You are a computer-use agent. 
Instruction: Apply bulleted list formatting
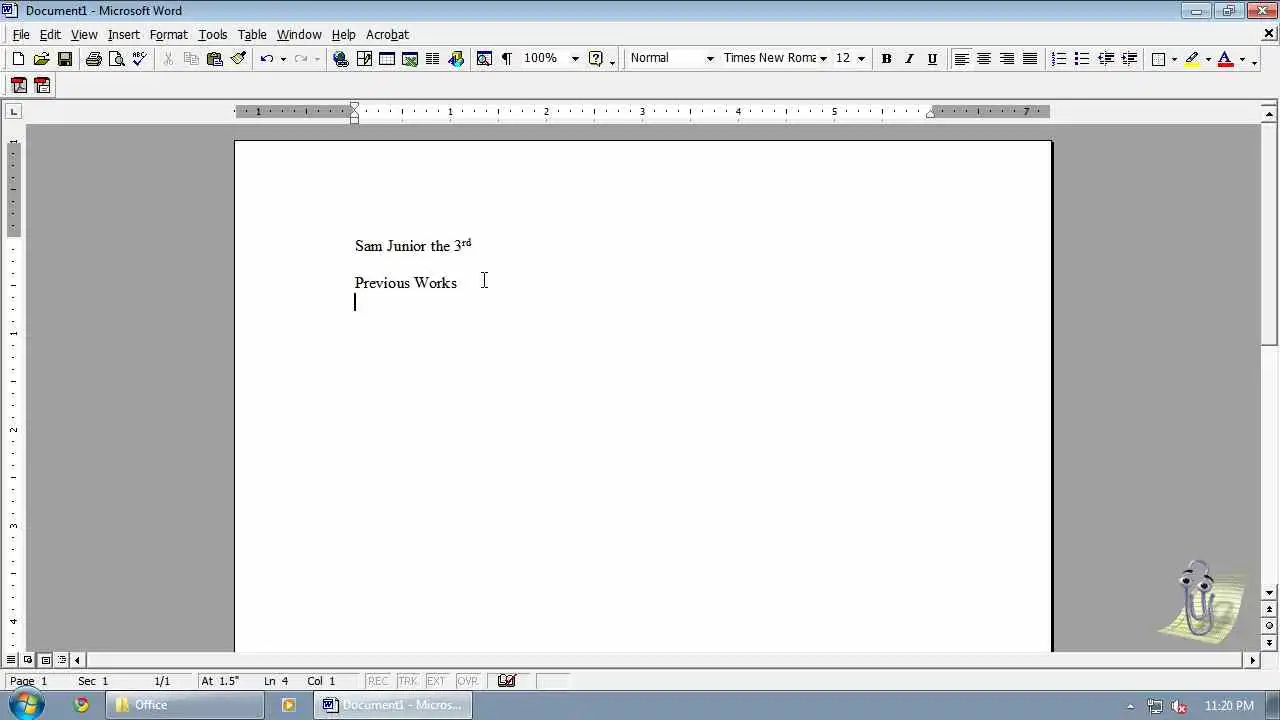coord(1082,59)
